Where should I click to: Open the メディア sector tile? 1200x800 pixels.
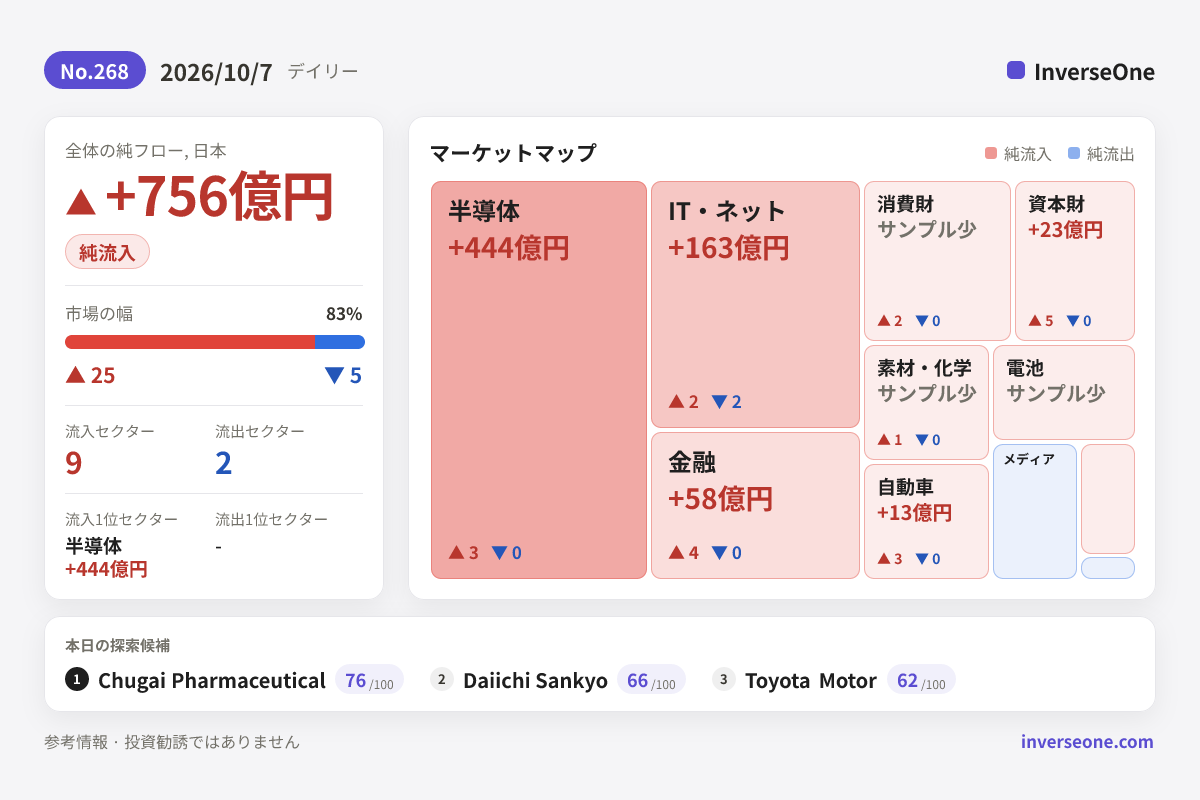(x=1035, y=511)
